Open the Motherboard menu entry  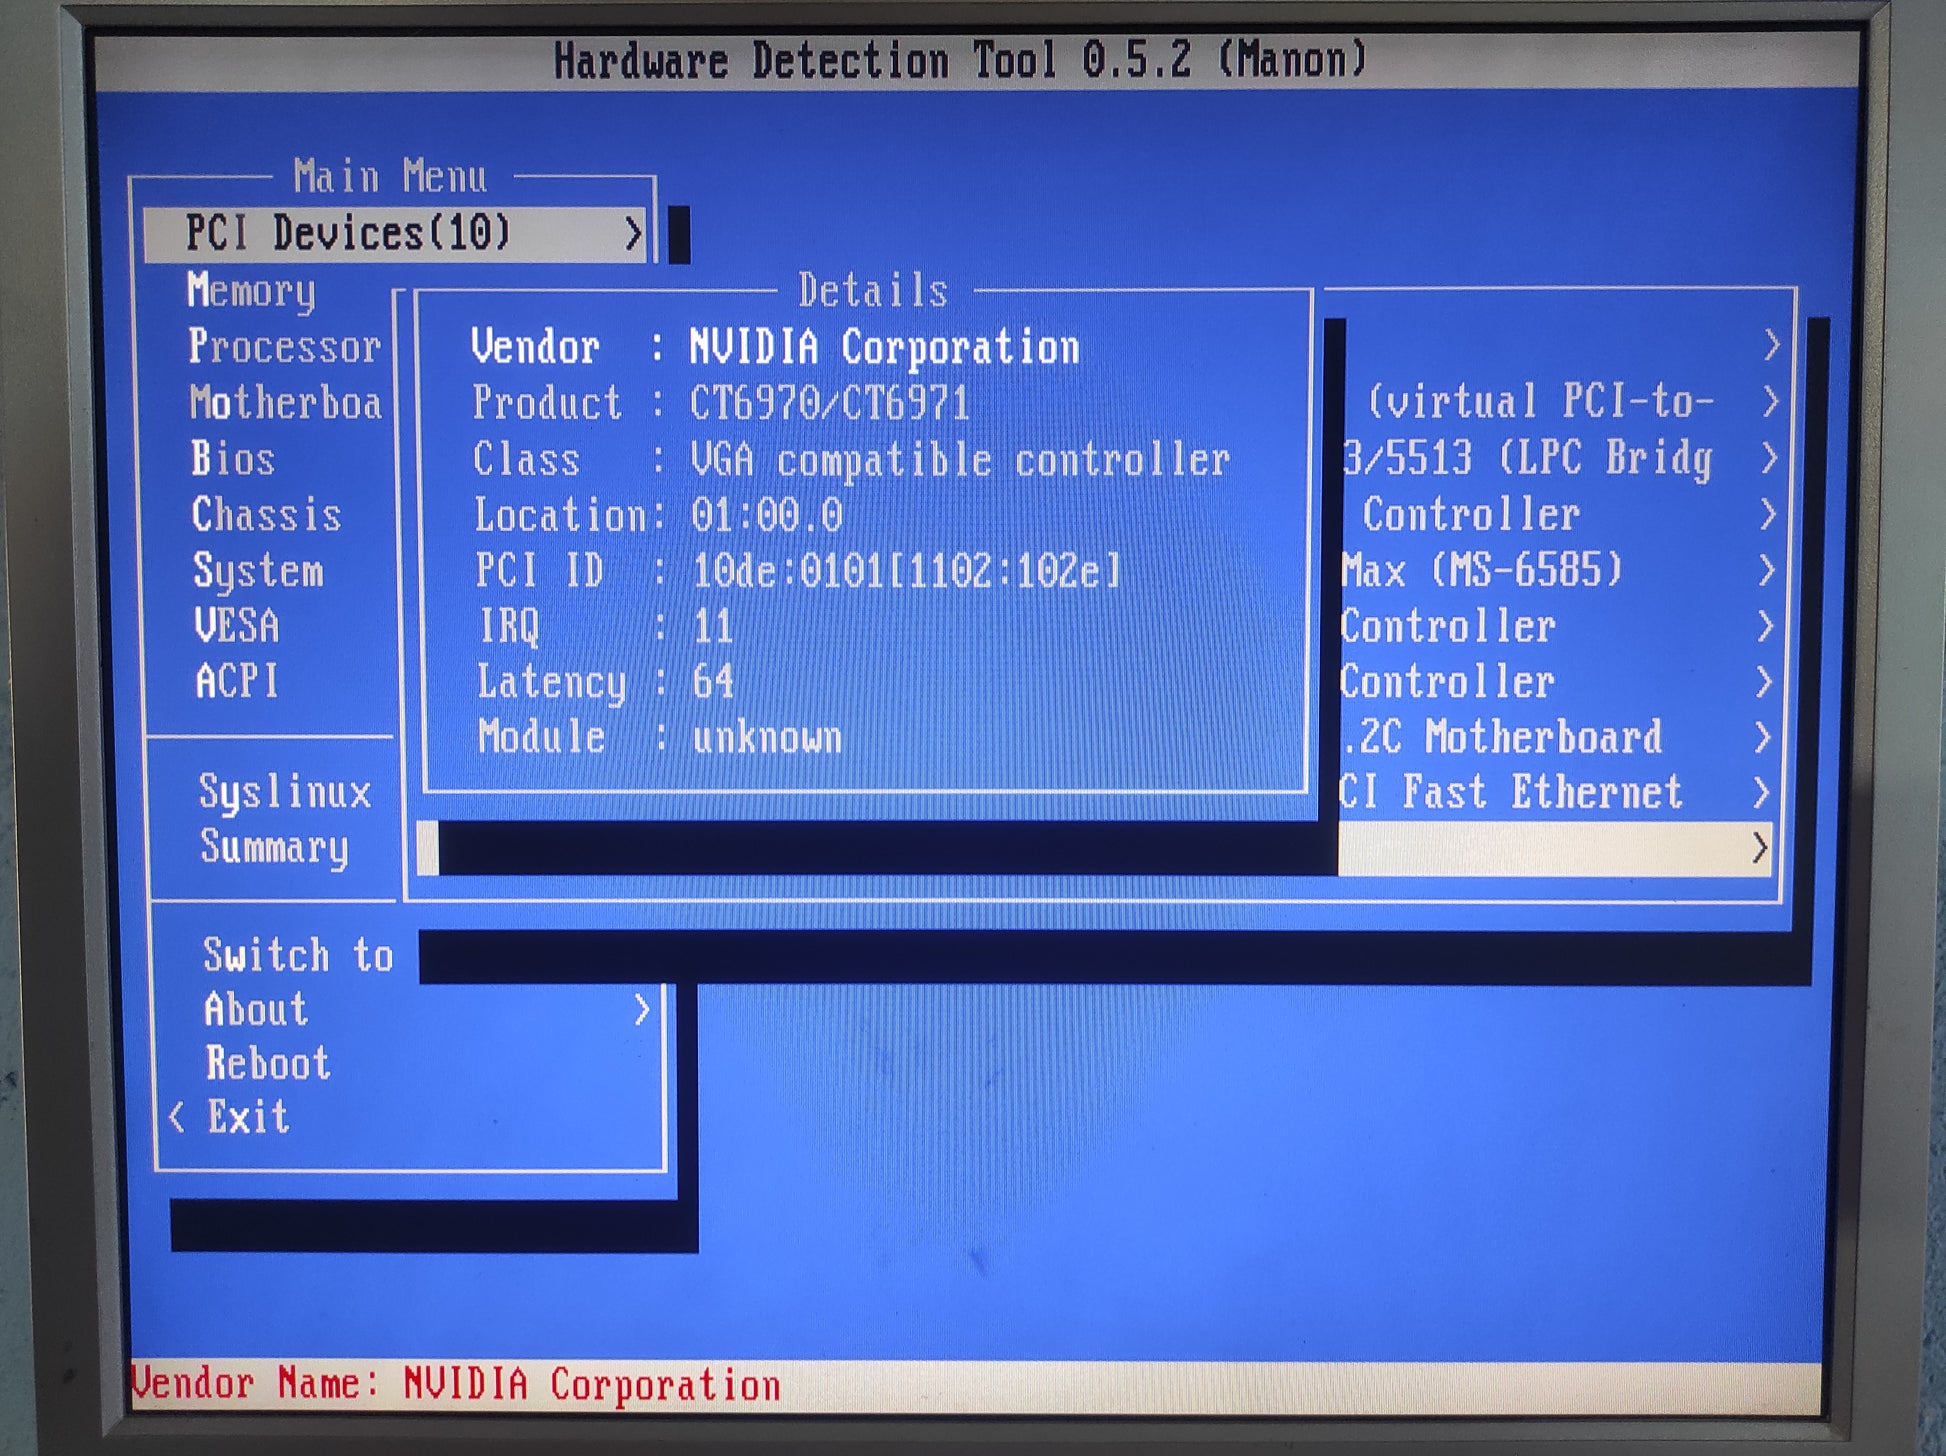pos(286,403)
